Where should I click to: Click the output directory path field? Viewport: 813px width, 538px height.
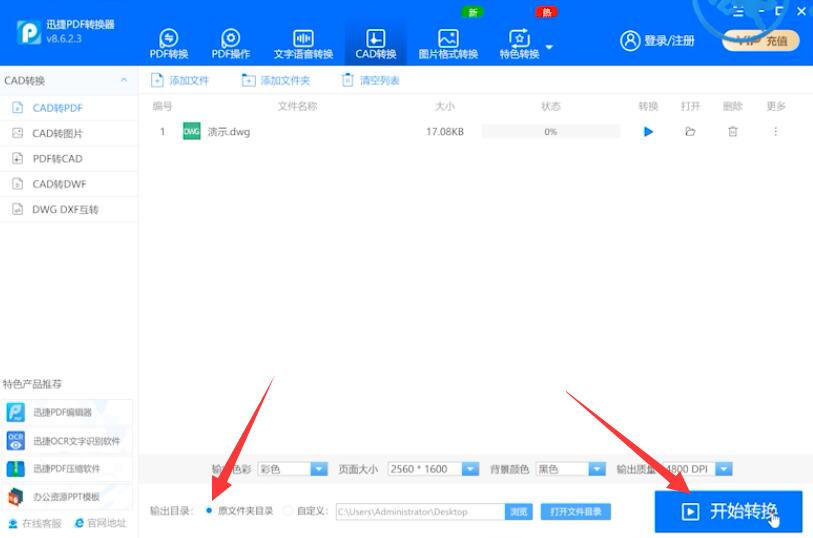pos(420,512)
